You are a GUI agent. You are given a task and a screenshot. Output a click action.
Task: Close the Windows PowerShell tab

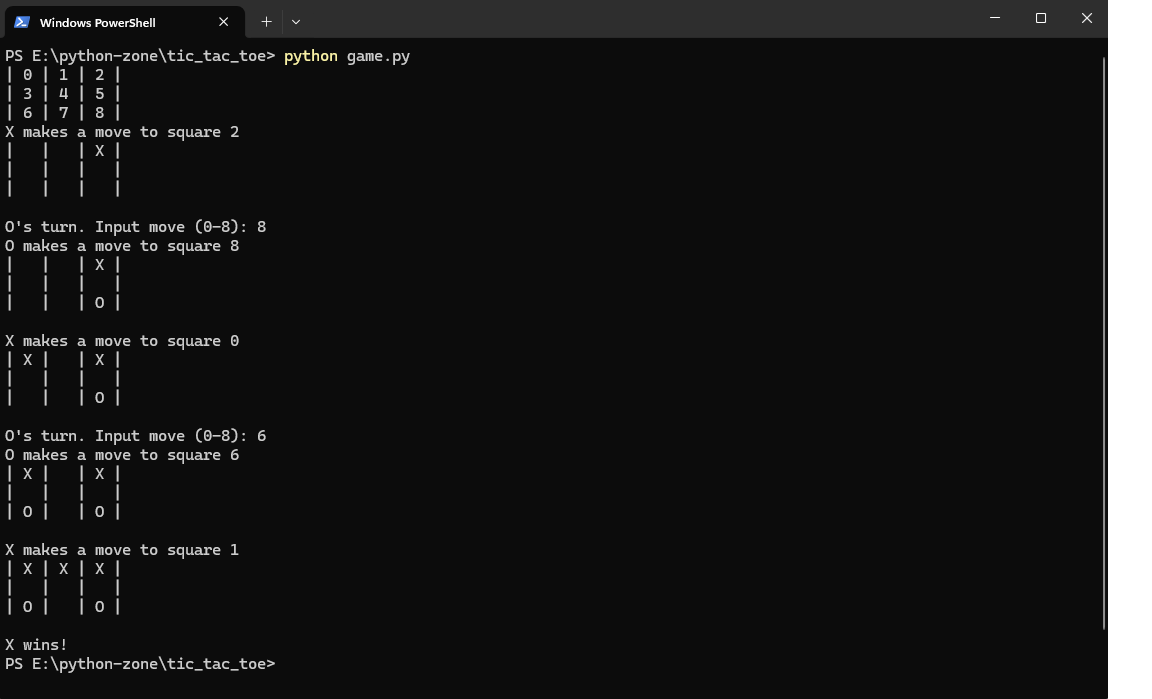(x=223, y=22)
